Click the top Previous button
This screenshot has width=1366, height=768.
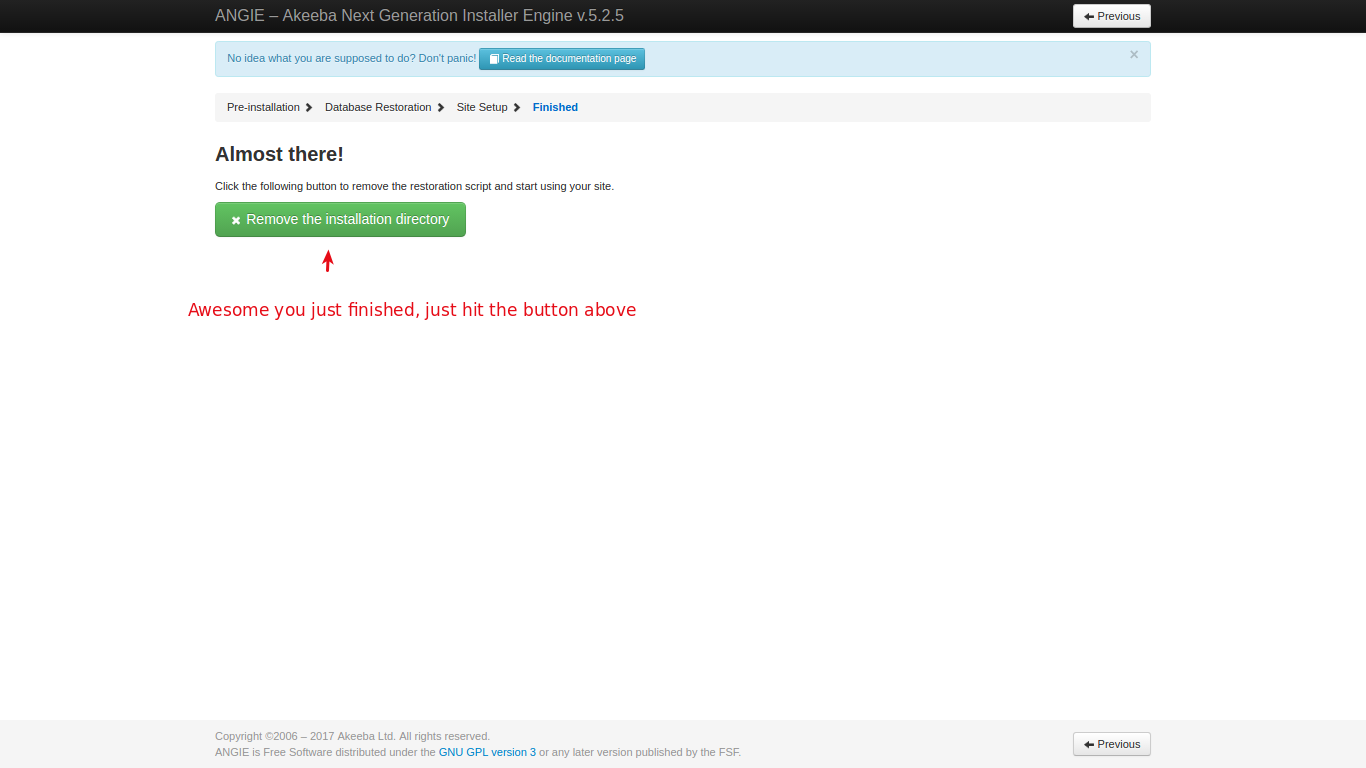click(1112, 16)
